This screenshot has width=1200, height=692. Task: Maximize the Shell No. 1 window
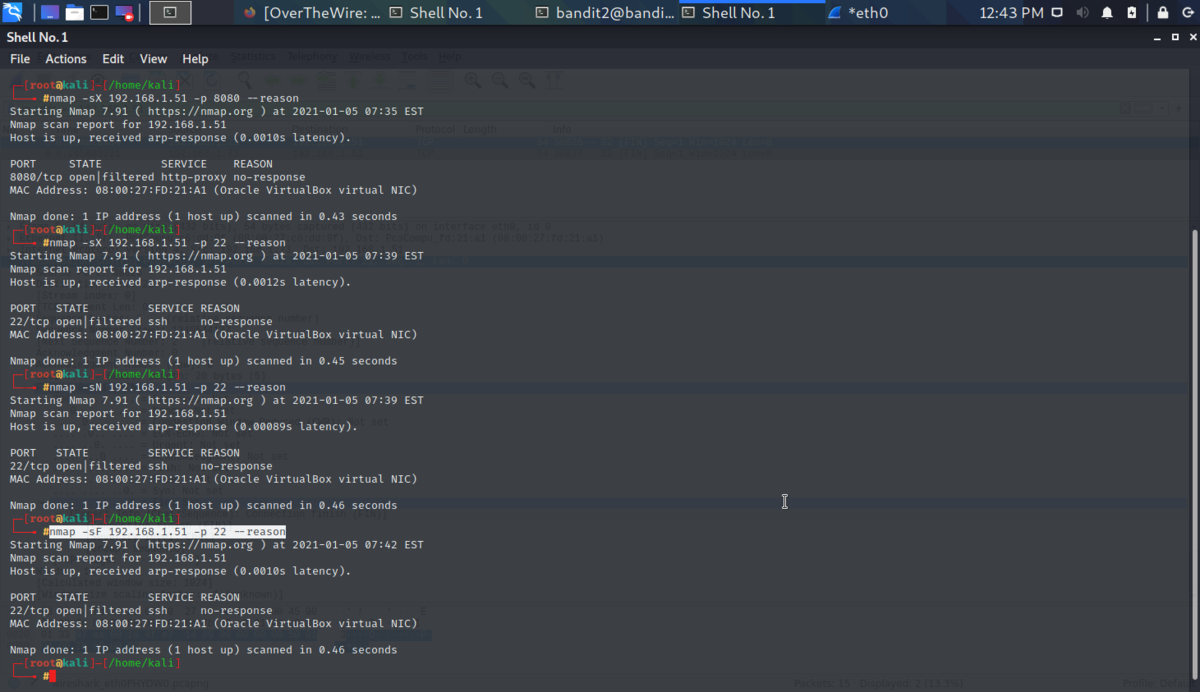click(x=1173, y=37)
